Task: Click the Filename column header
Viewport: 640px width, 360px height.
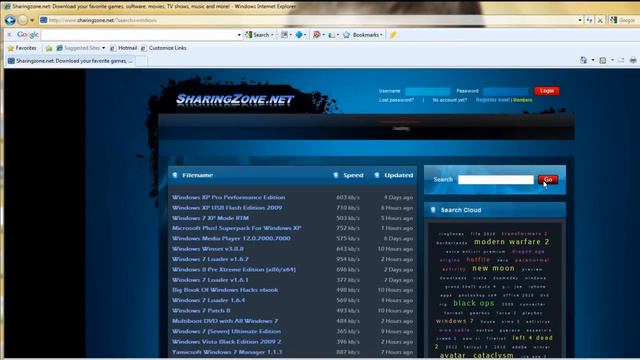Action: click(x=197, y=175)
